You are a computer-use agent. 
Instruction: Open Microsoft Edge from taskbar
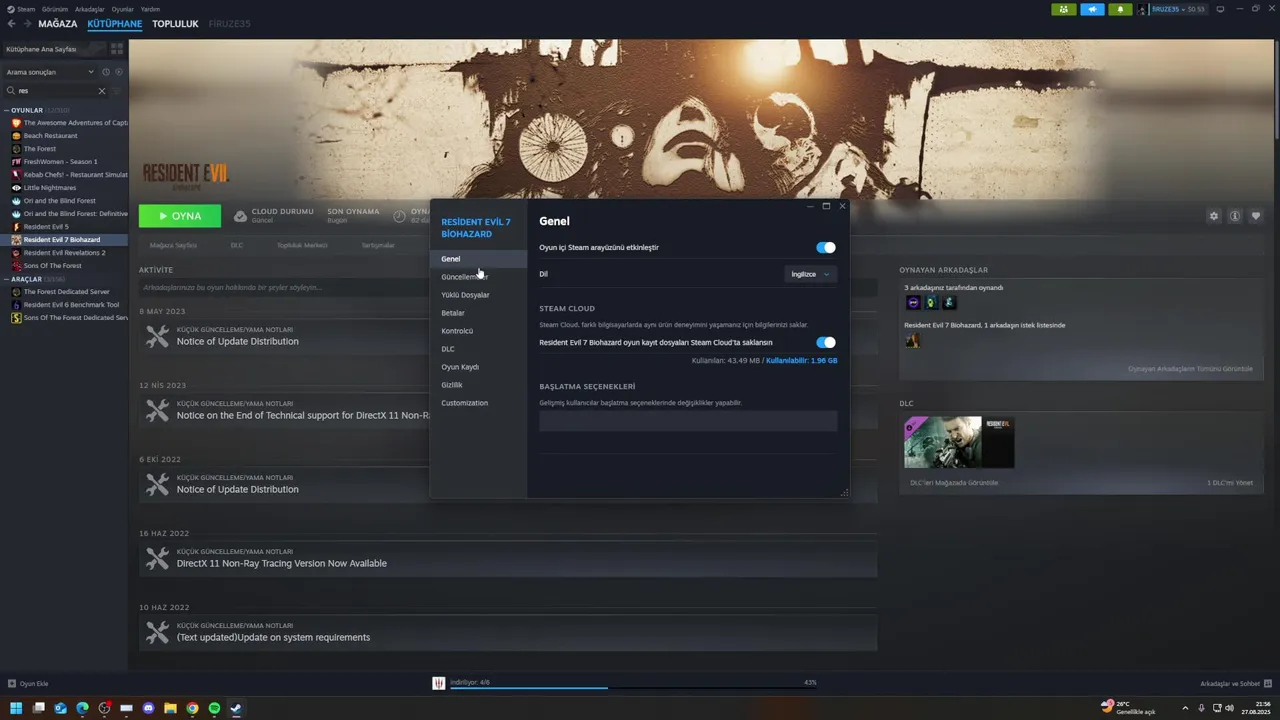82,708
